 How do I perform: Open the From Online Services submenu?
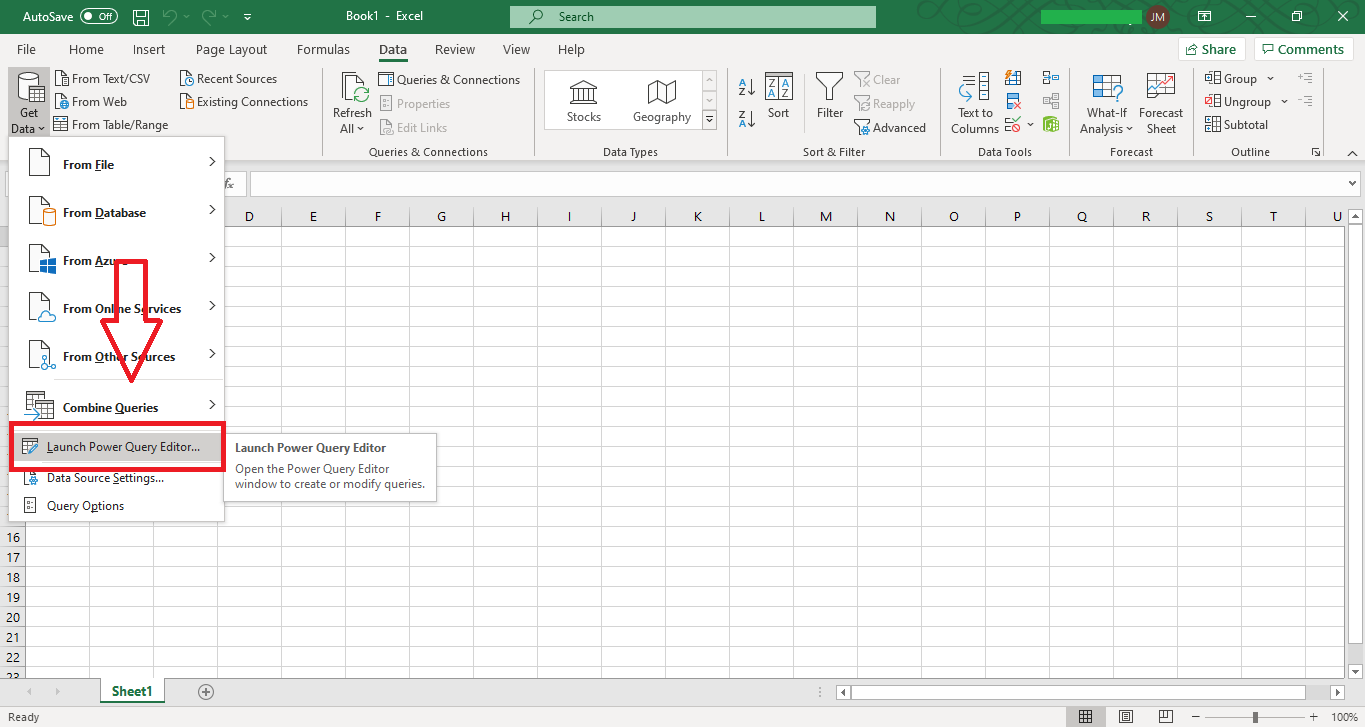tap(117, 308)
